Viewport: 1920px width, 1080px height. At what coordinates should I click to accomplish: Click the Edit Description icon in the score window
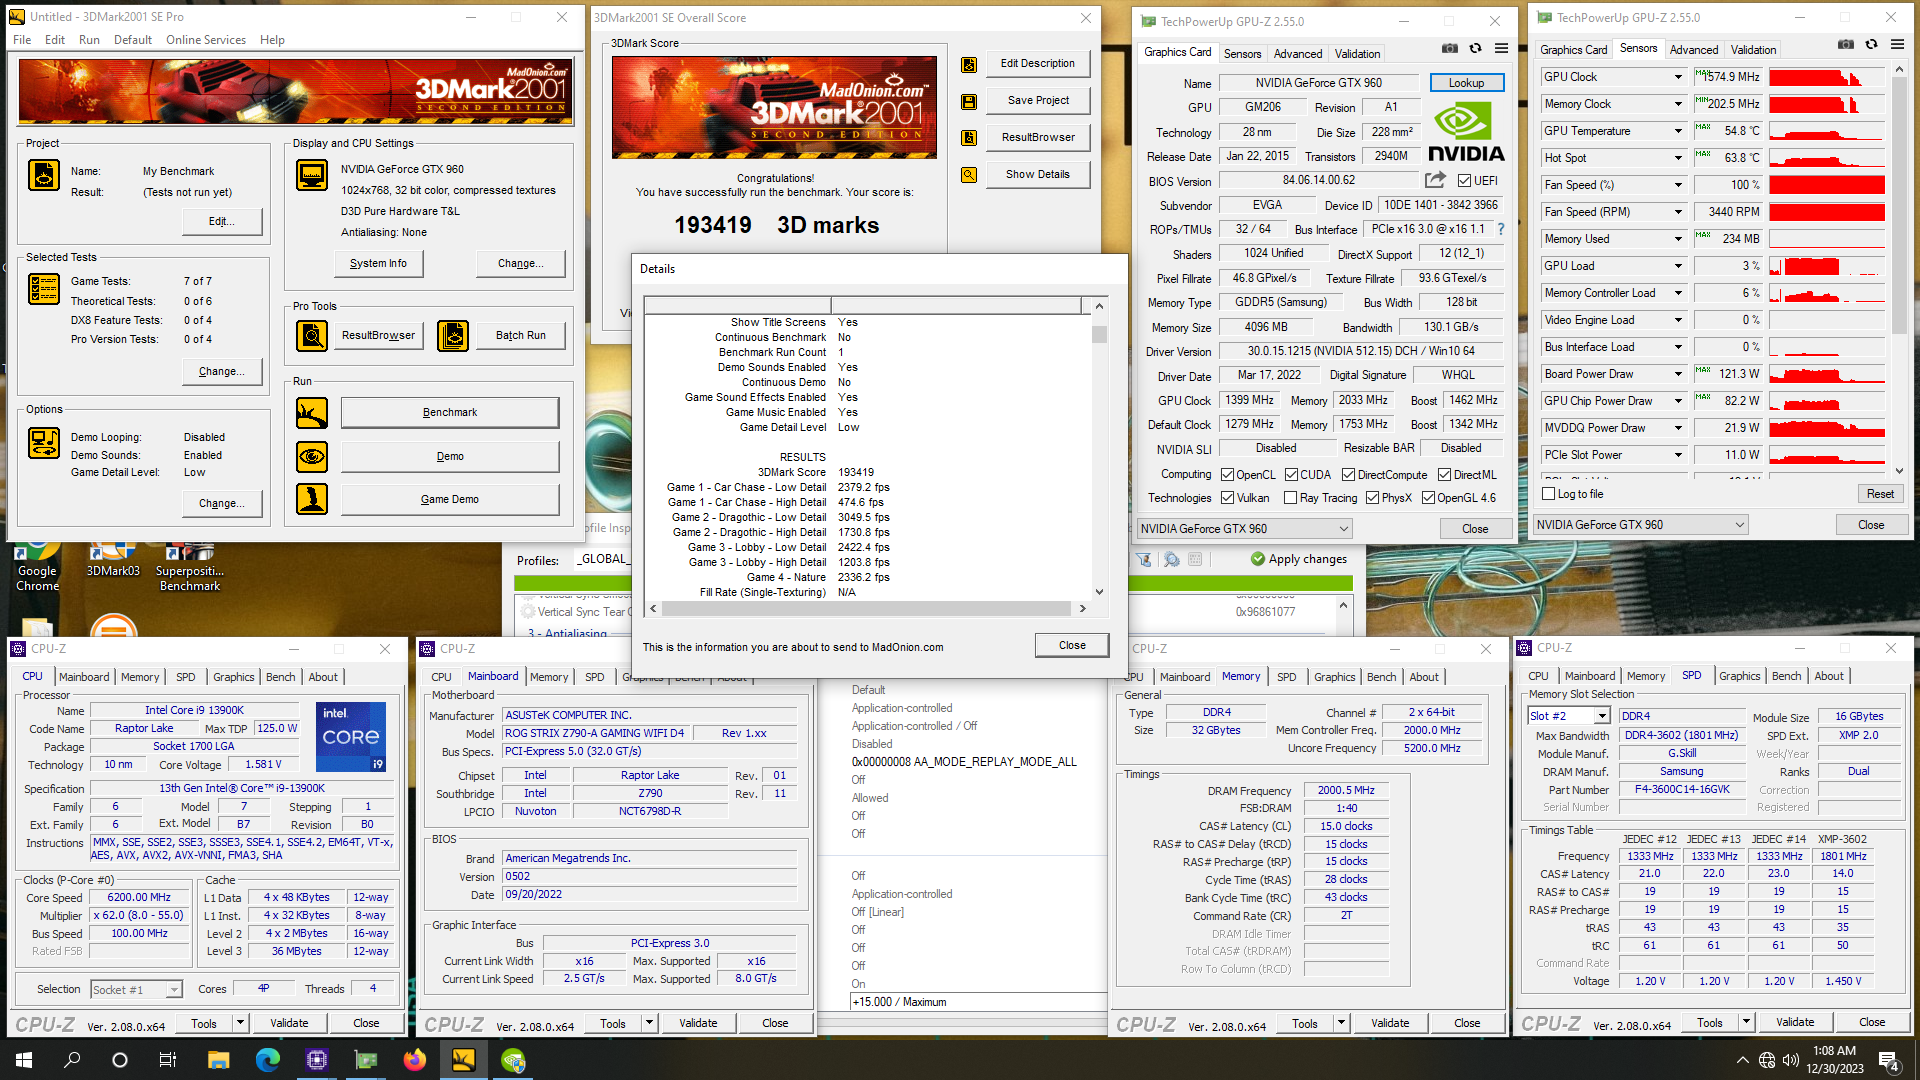[x=969, y=65]
